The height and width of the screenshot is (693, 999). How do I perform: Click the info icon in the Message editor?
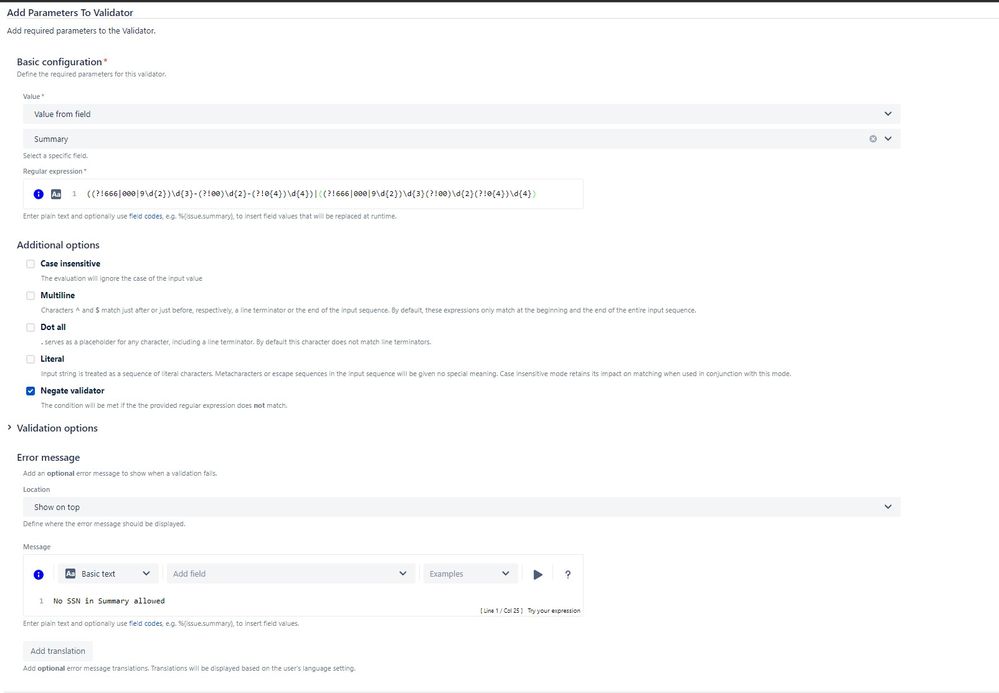(38, 575)
